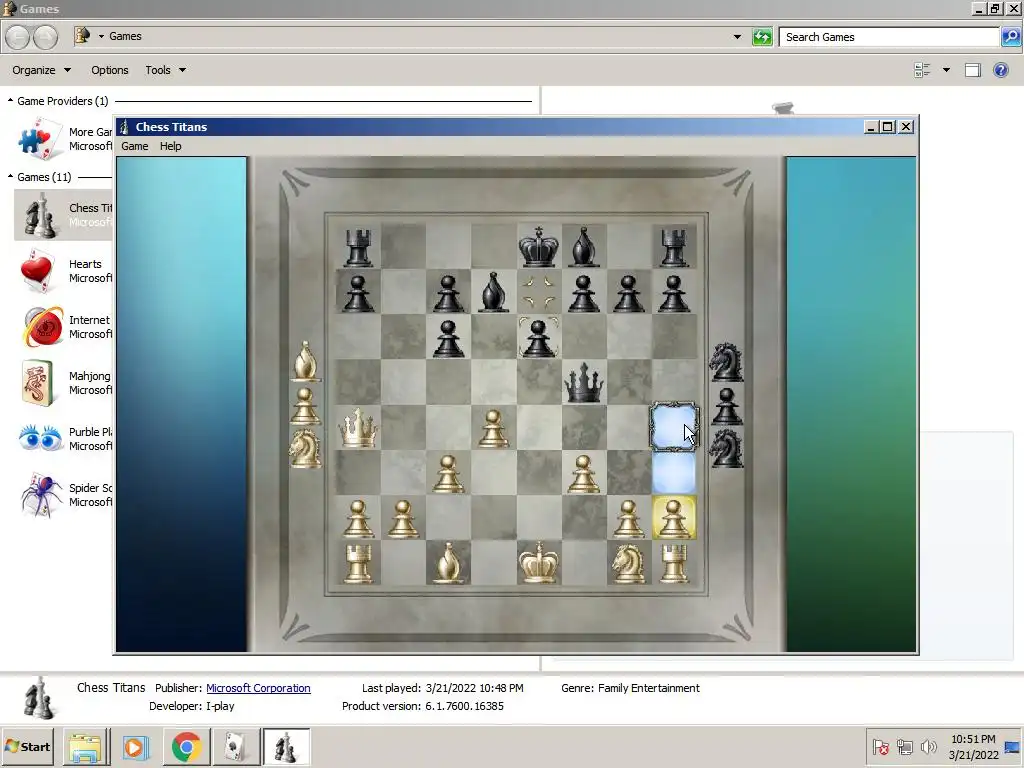Open the view options dropdown arrow

[946, 70]
